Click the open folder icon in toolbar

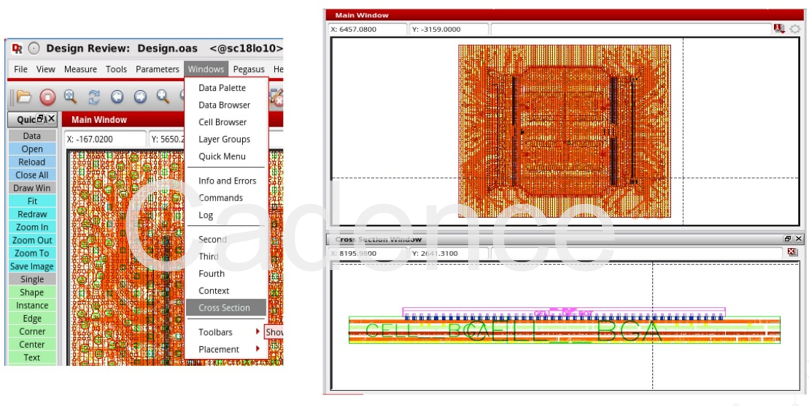23,97
